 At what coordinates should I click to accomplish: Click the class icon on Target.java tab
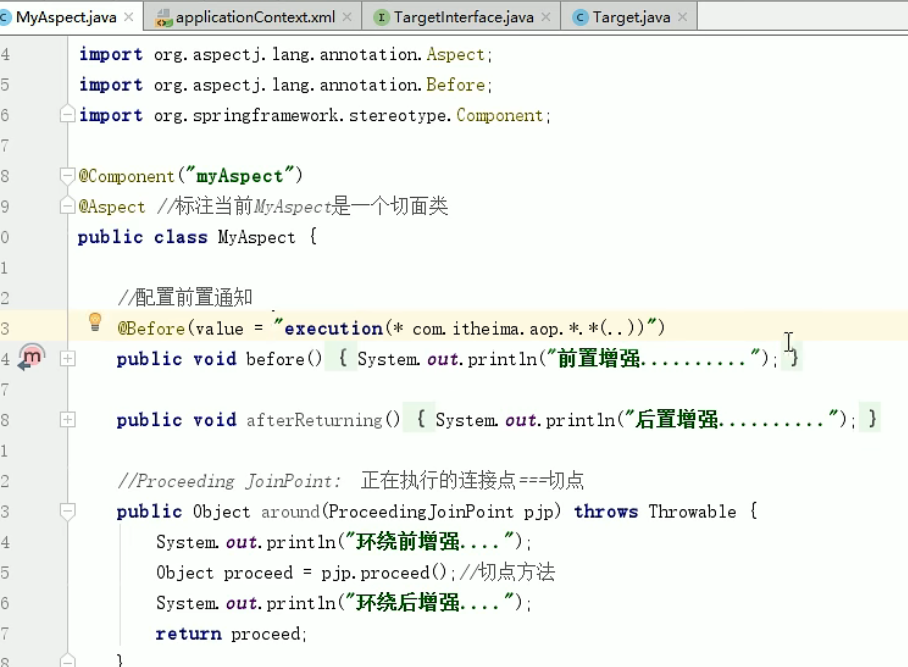580,18
